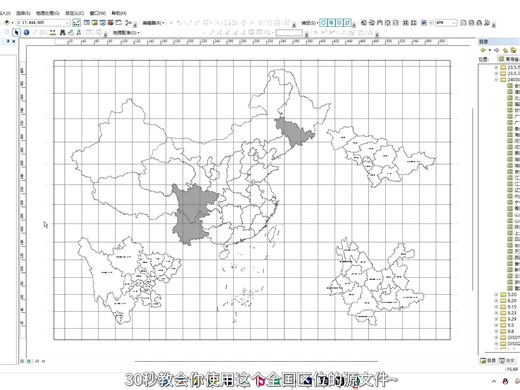The image size is (520, 390).
Task: Switch to Data View button
Action: point(22,361)
